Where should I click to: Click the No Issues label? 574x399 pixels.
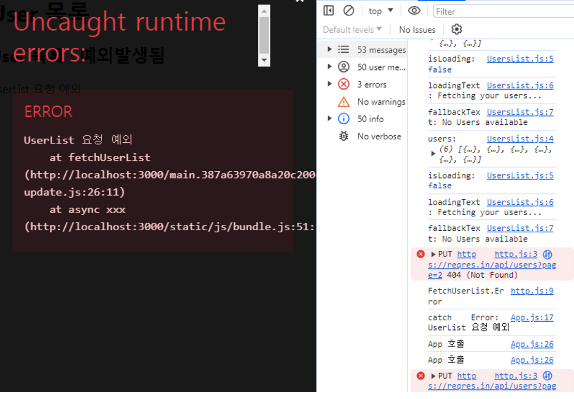(417, 29)
